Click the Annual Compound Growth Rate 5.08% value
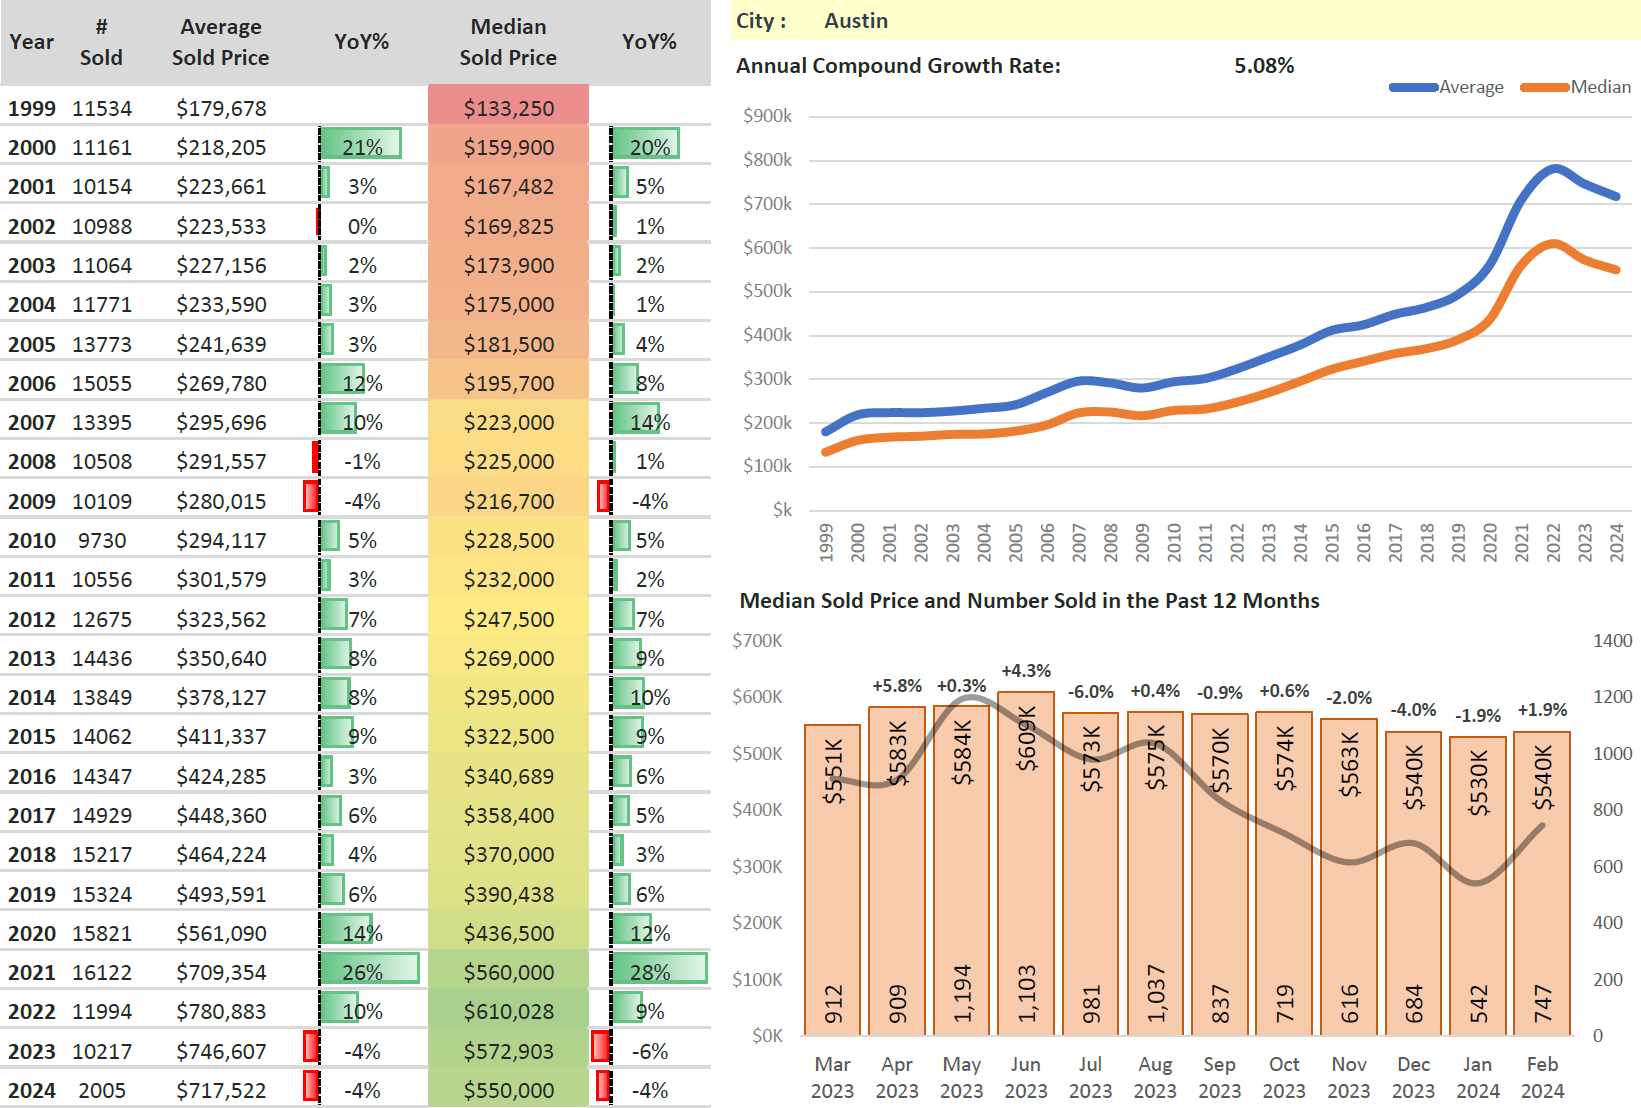Viewport: 1641px width, 1108px height. tap(1263, 66)
